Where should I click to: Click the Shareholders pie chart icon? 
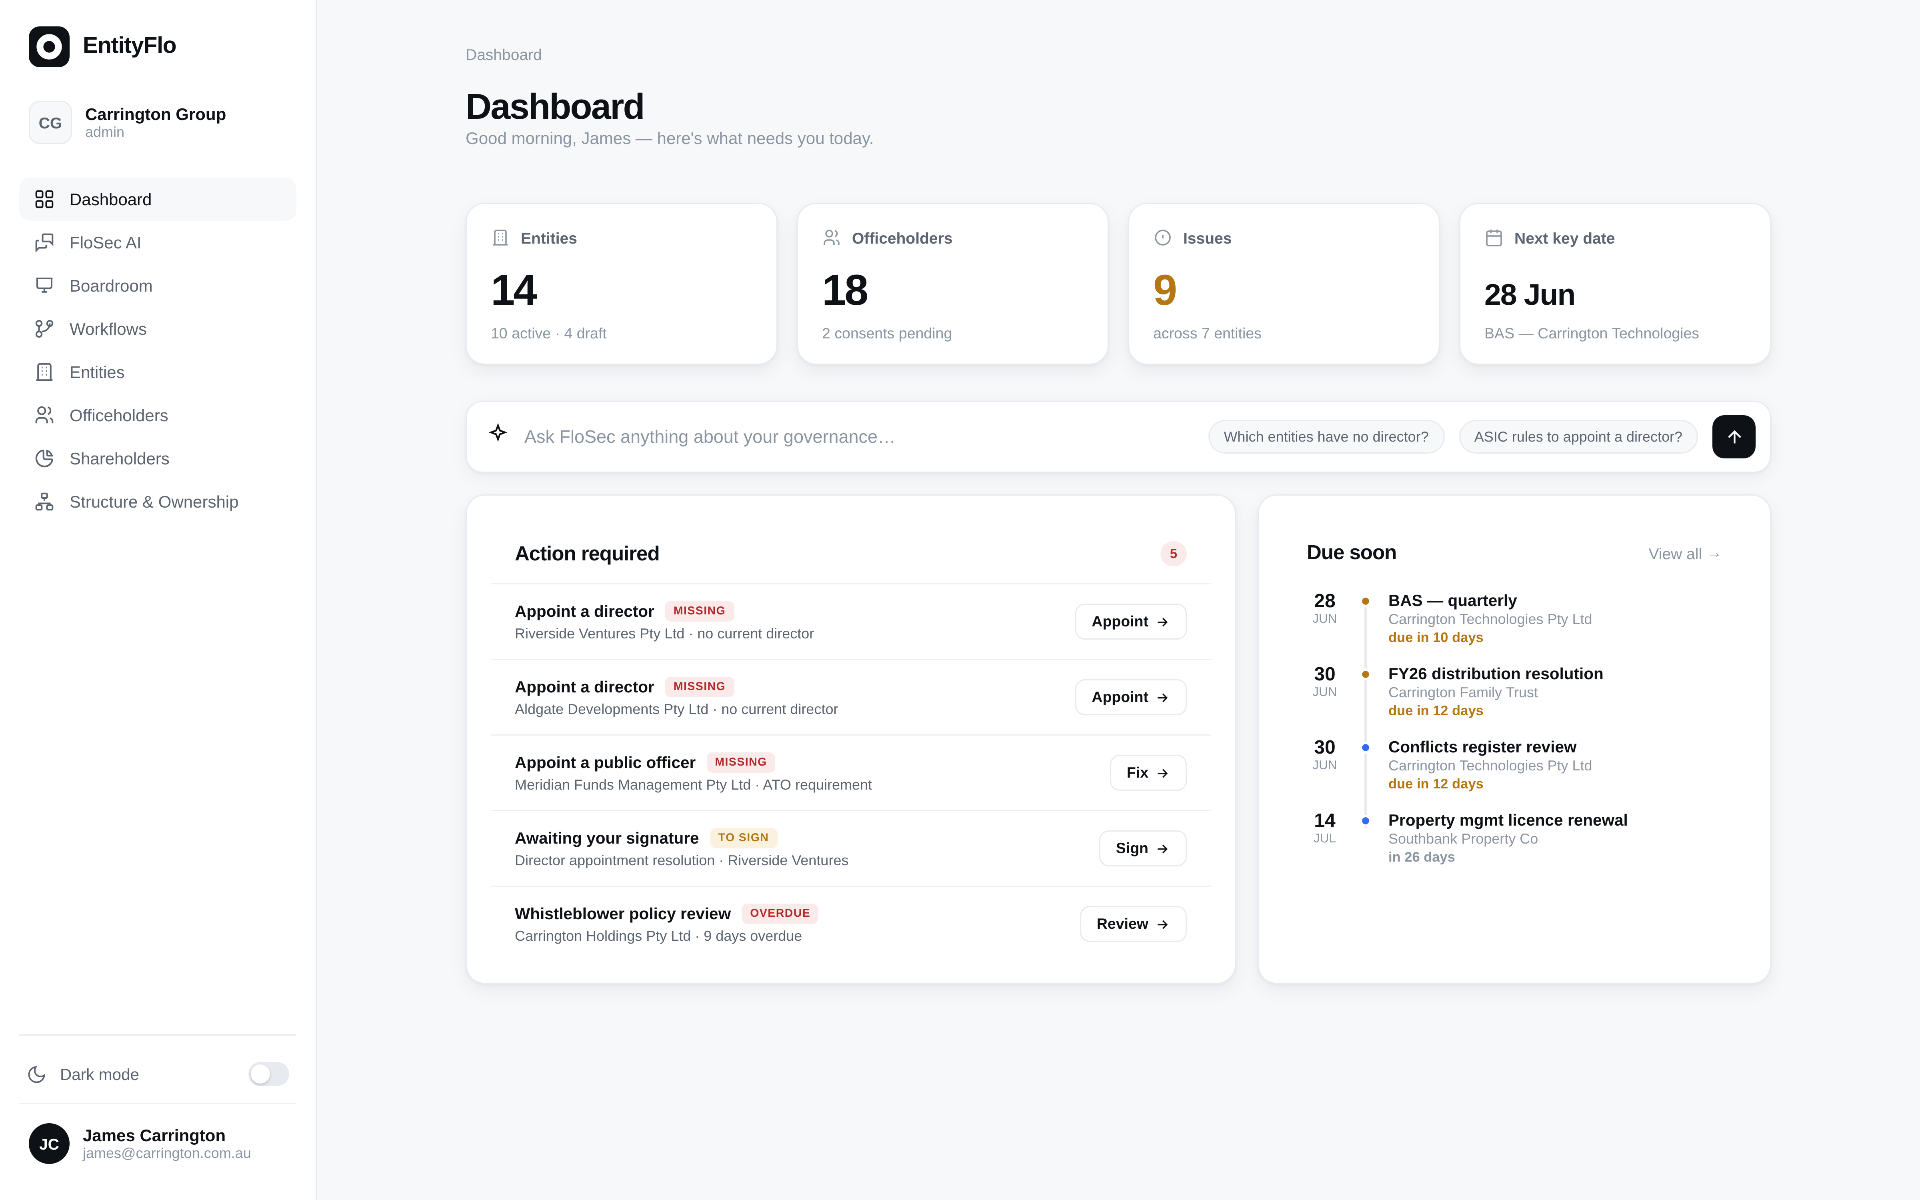click(x=44, y=459)
